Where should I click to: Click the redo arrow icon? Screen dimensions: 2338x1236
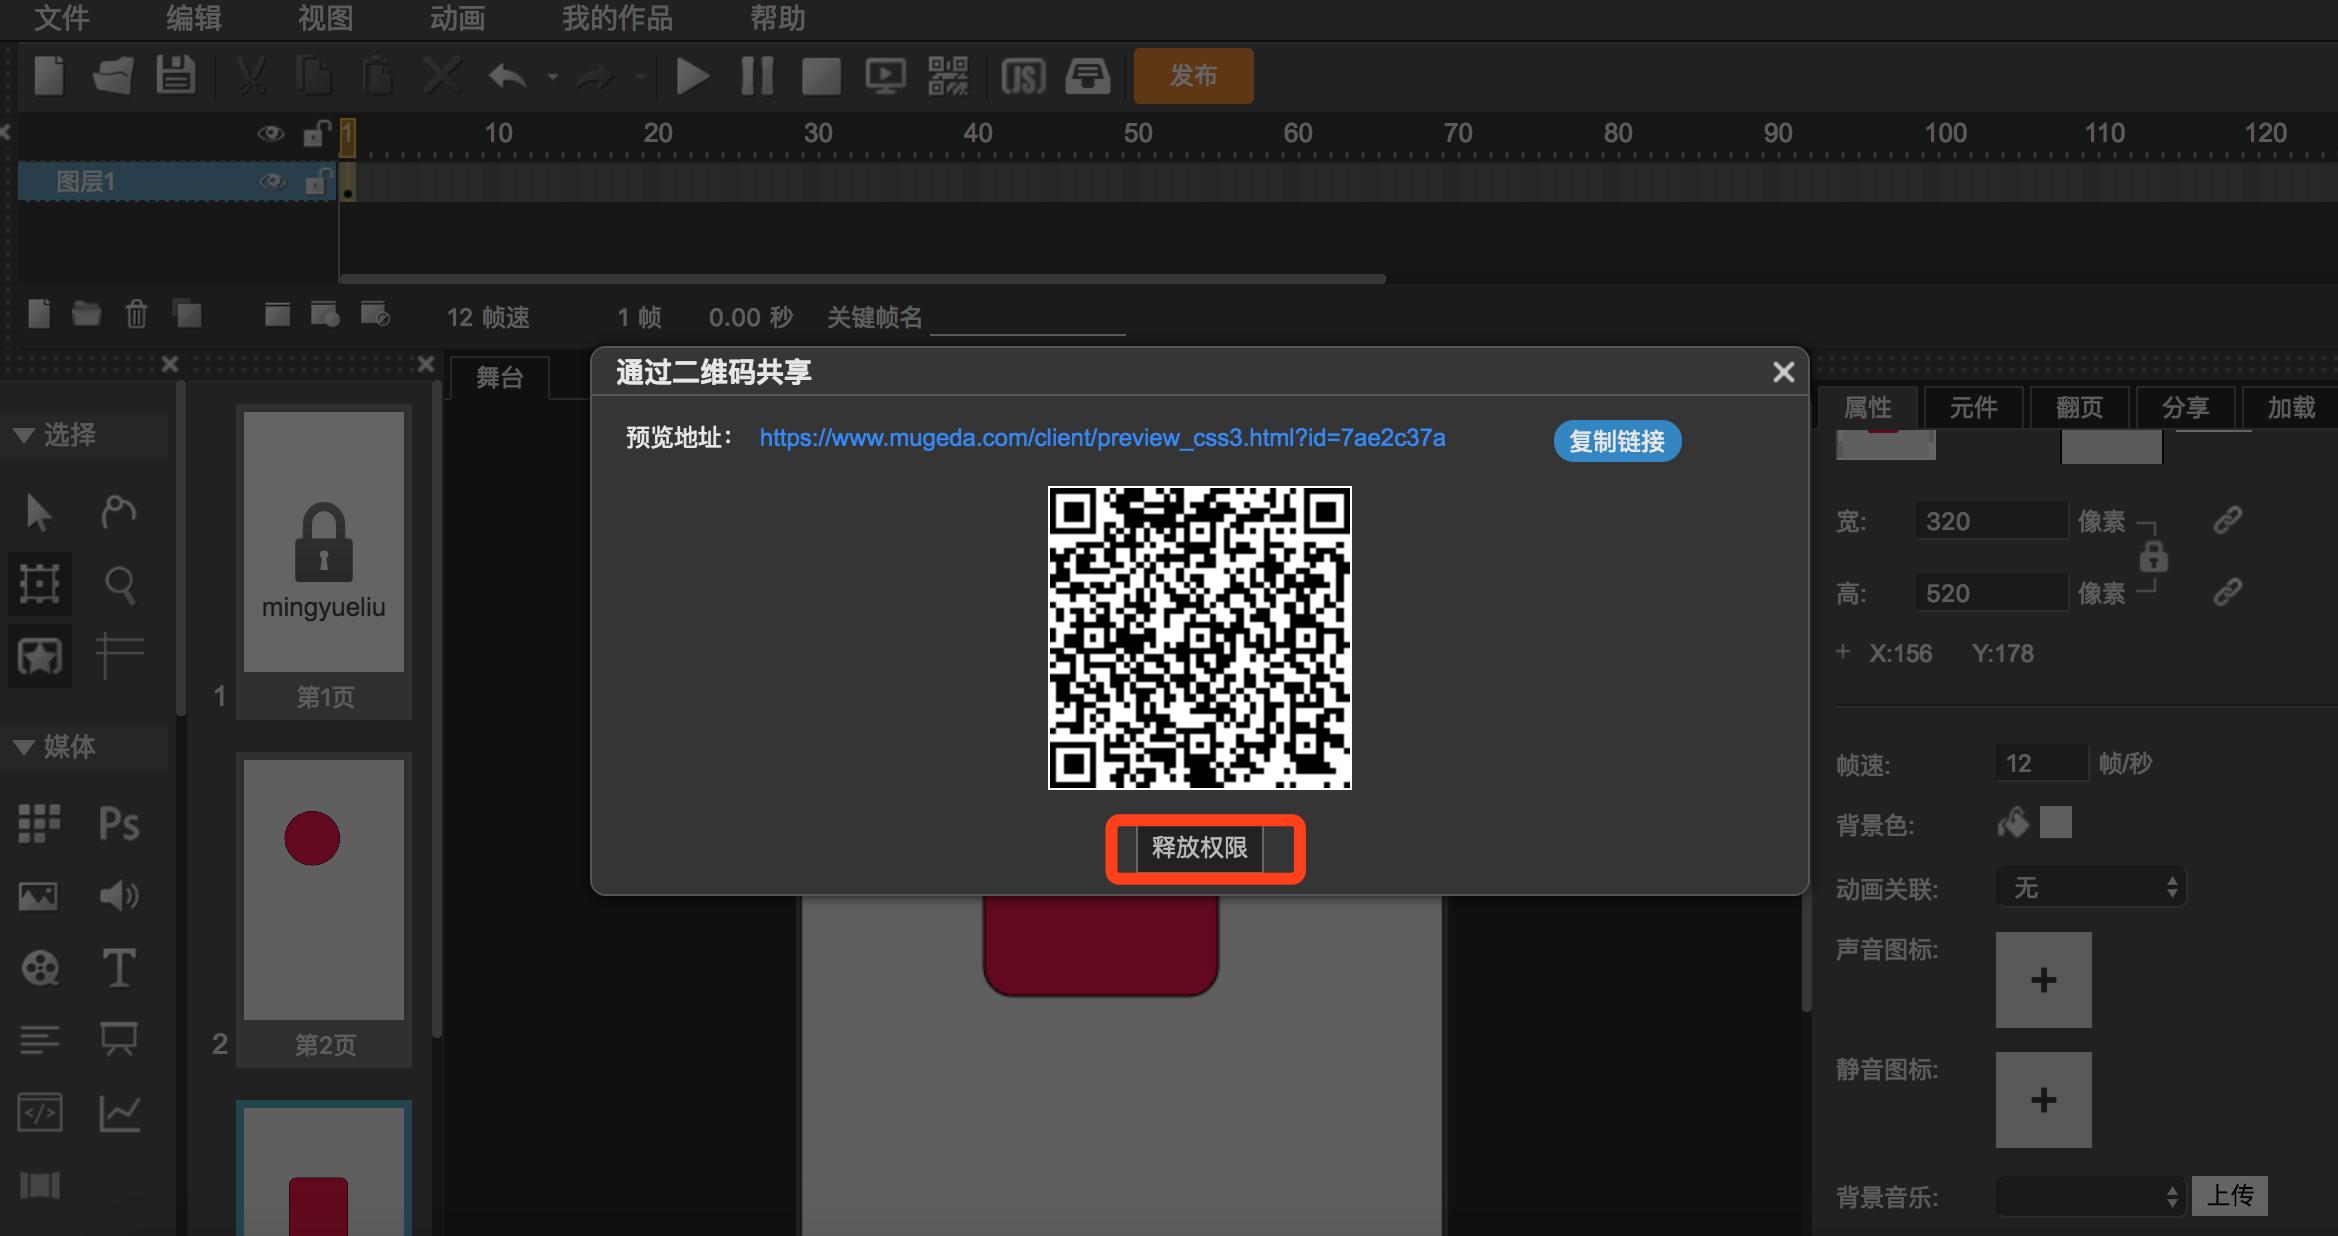(x=595, y=76)
